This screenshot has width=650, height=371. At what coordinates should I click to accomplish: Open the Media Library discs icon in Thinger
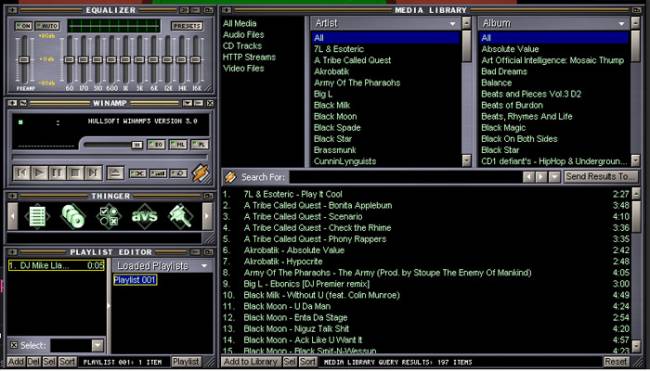[73, 216]
